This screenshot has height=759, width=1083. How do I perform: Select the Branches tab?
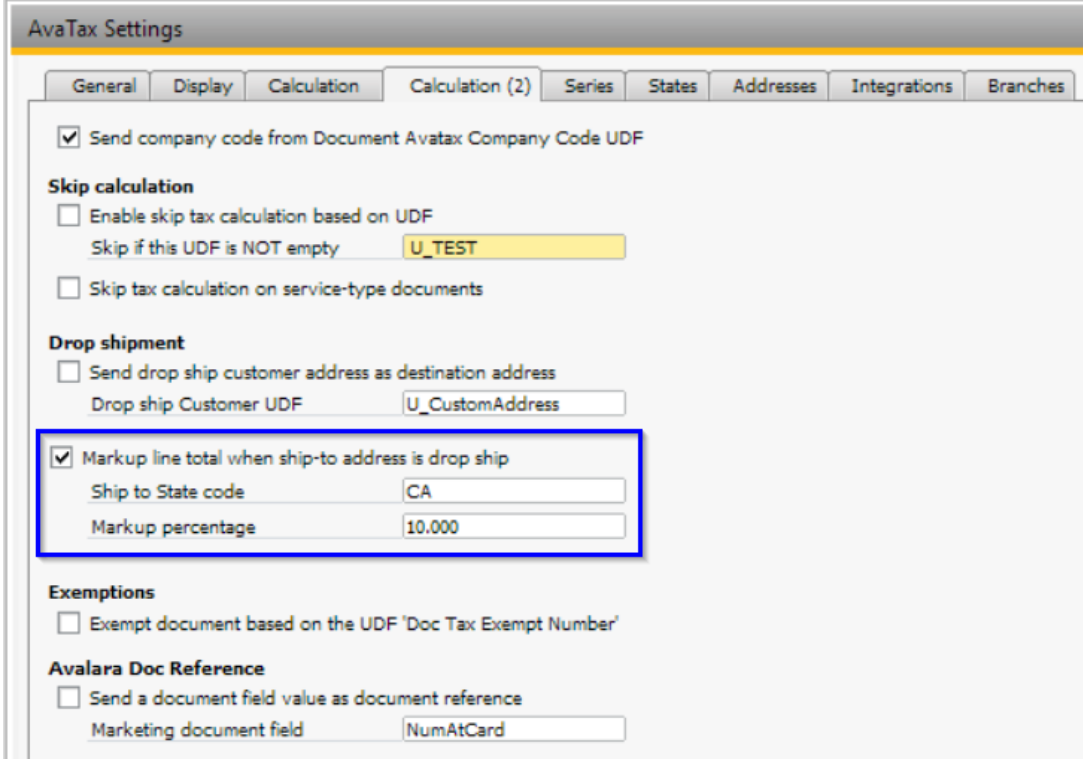click(x=1020, y=86)
